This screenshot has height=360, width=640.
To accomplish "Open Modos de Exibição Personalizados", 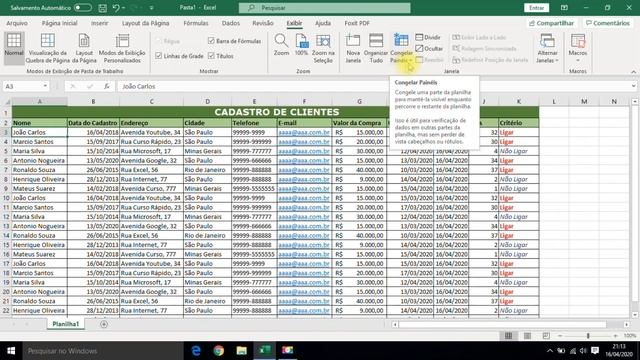I will [122, 48].
